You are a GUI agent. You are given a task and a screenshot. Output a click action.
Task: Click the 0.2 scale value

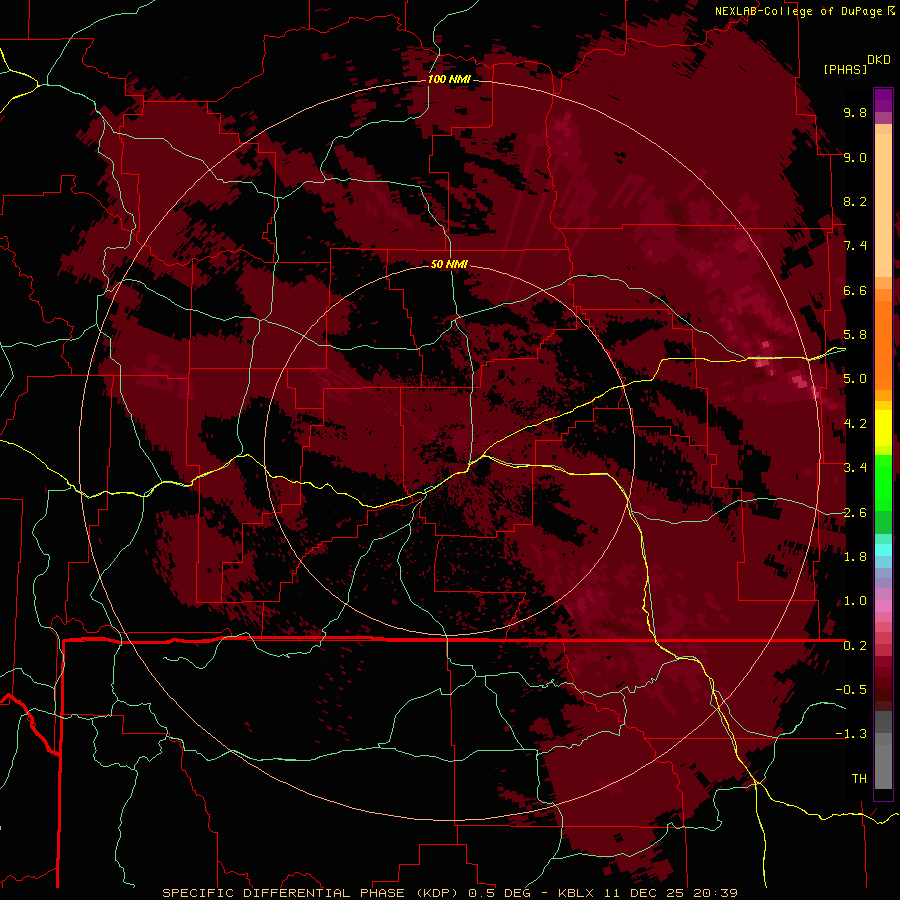click(855, 646)
